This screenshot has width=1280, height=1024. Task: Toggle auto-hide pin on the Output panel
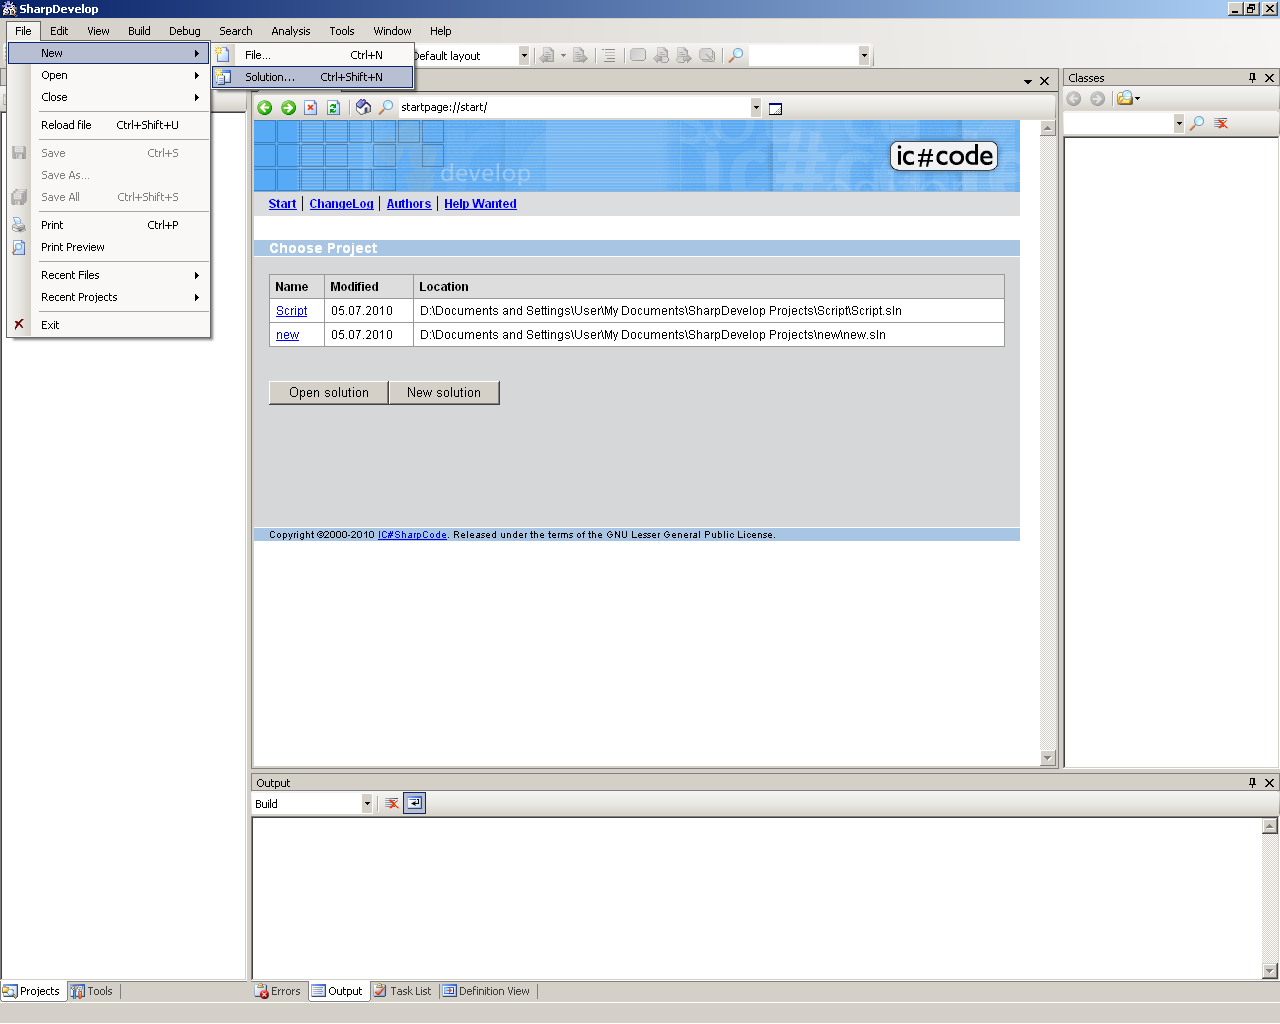pyautogui.click(x=1252, y=783)
